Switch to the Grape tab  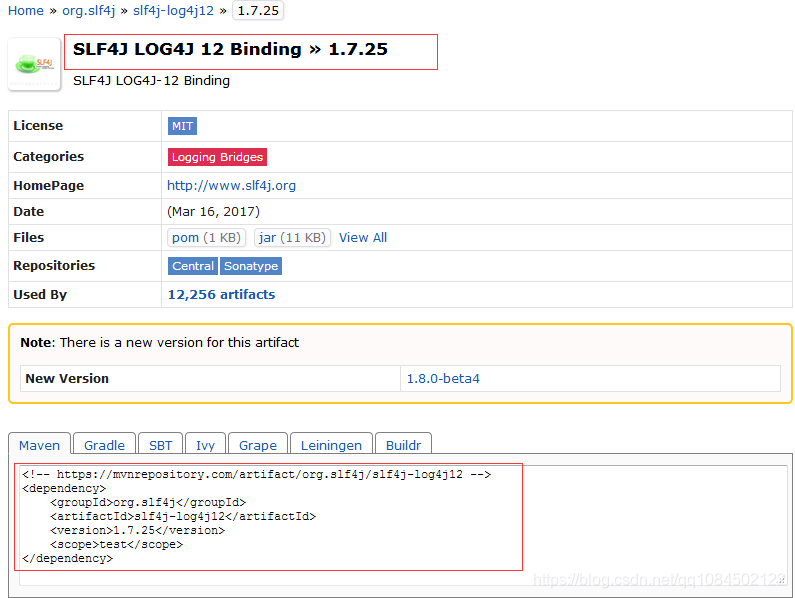(x=258, y=445)
